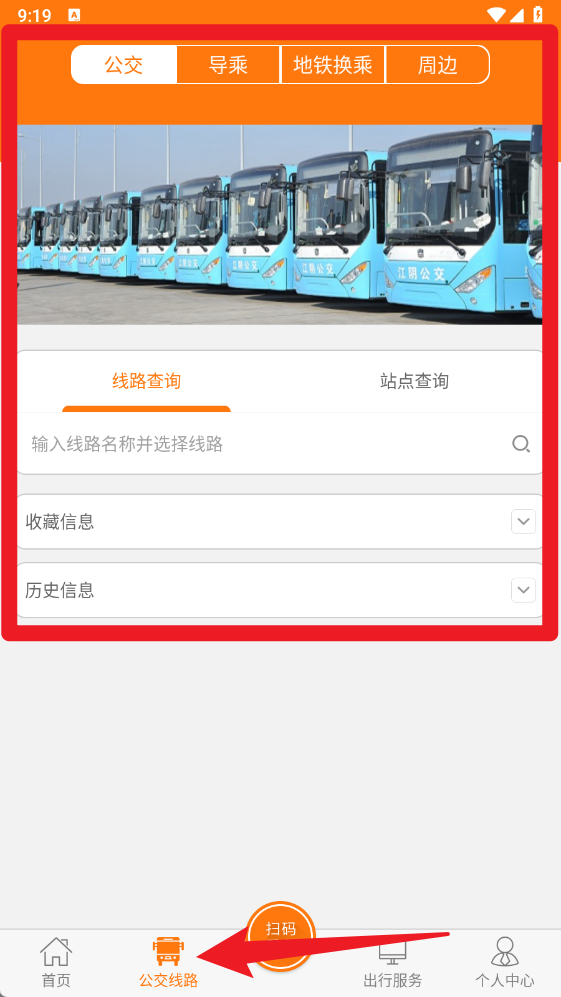Viewport: 561px width, 997px height.
Task: Tap the 扫码 scan circle button
Action: tap(280, 935)
